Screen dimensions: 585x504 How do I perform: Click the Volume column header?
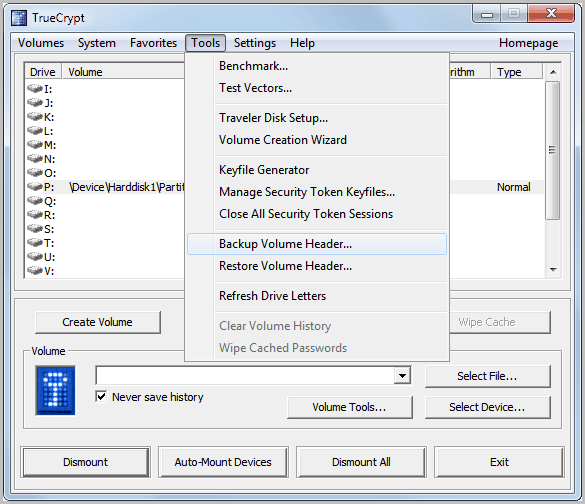pyautogui.click(x=123, y=72)
